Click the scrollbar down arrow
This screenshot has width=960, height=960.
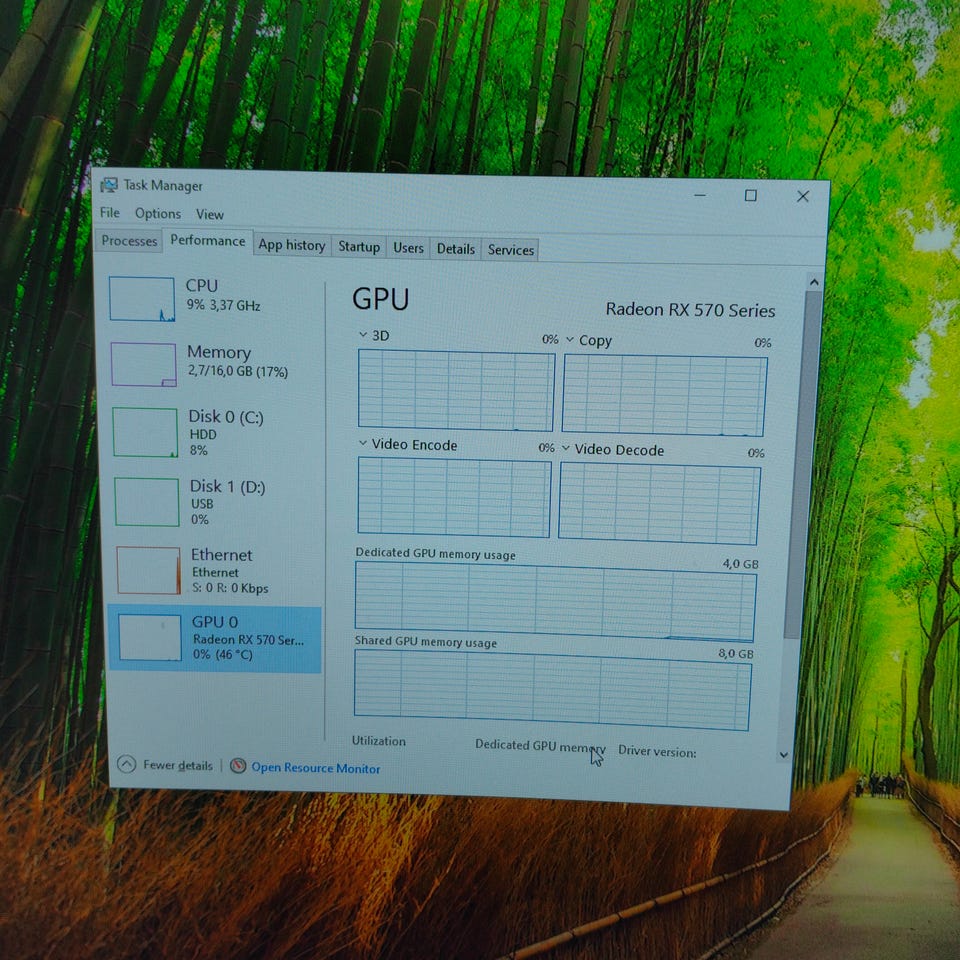784,755
